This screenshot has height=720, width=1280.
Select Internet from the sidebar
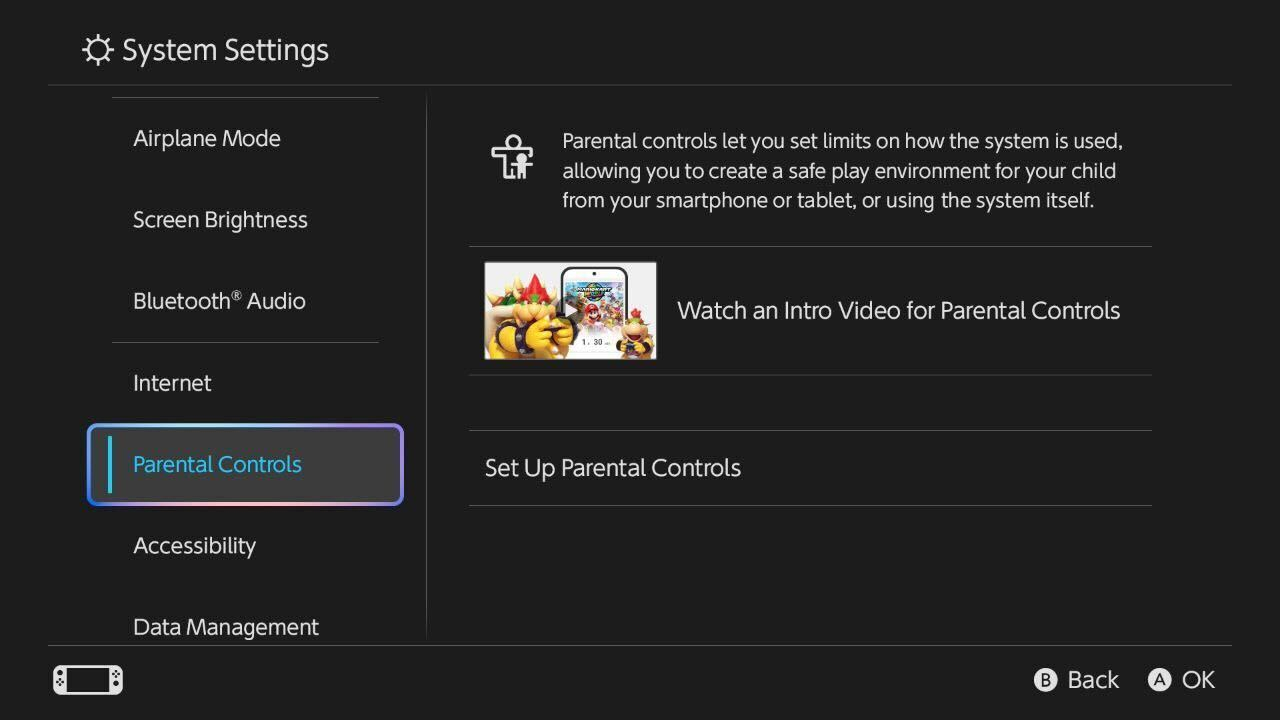[172, 382]
